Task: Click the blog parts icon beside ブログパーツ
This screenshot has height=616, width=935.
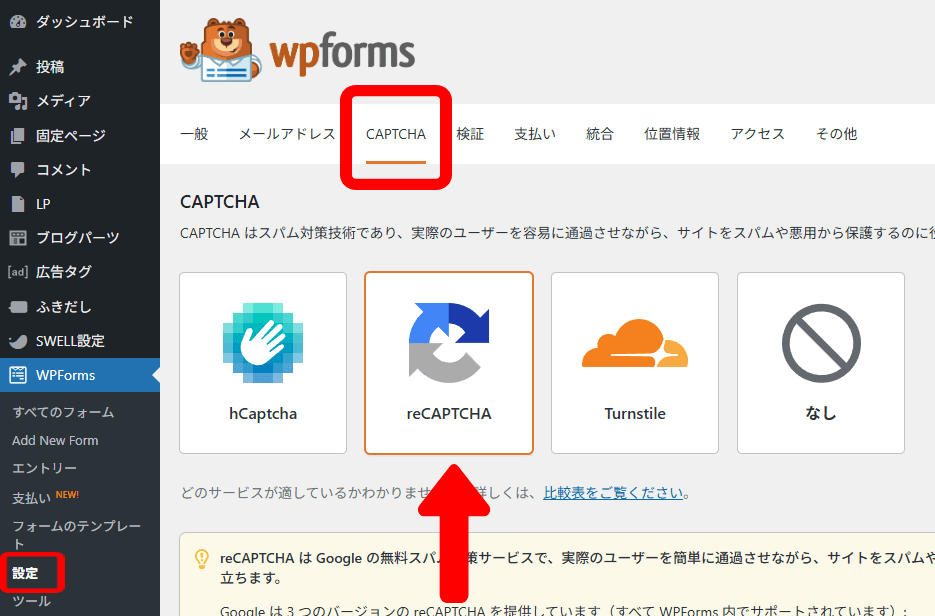Action: (17, 237)
